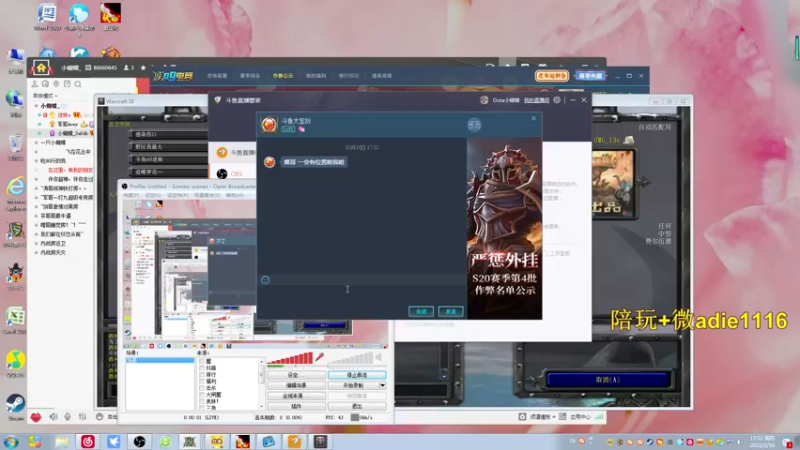The height and width of the screenshot is (450, 800).
Task: Toggle the 击杀 source checkbox in OBS
Action: click(202, 388)
